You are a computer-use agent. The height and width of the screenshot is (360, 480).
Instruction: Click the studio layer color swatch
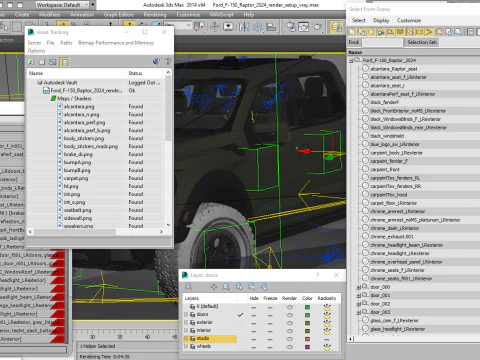click(x=307, y=339)
